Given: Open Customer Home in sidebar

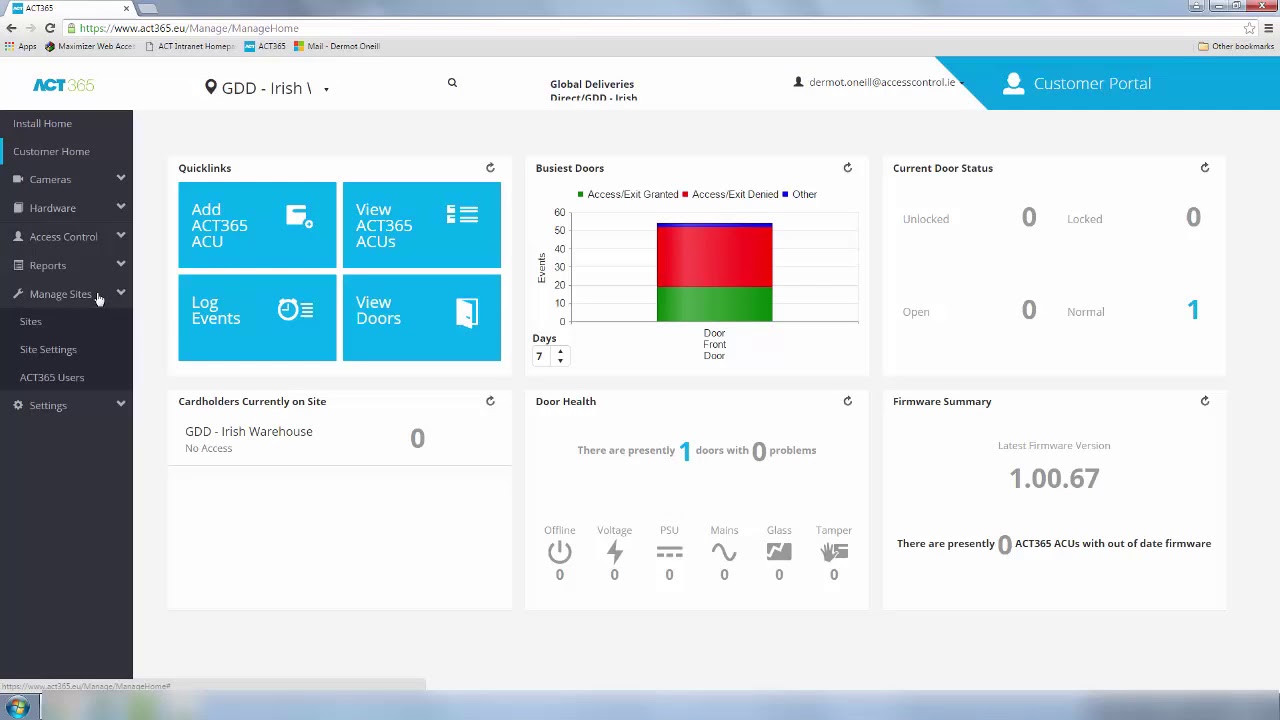Looking at the screenshot, I should [51, 151].
